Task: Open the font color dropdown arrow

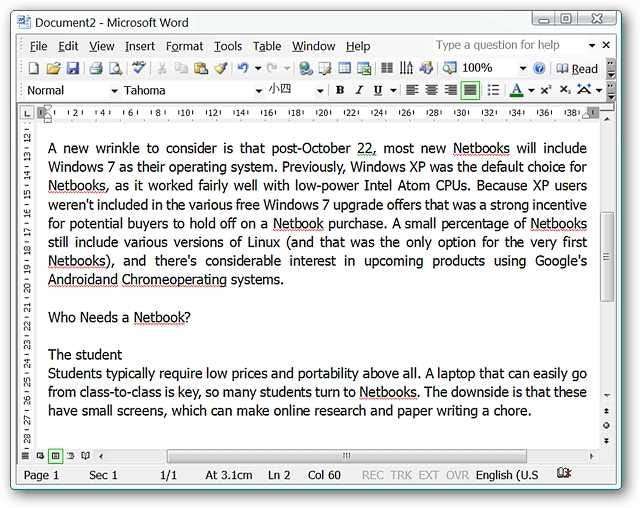Action: point(531,91)
